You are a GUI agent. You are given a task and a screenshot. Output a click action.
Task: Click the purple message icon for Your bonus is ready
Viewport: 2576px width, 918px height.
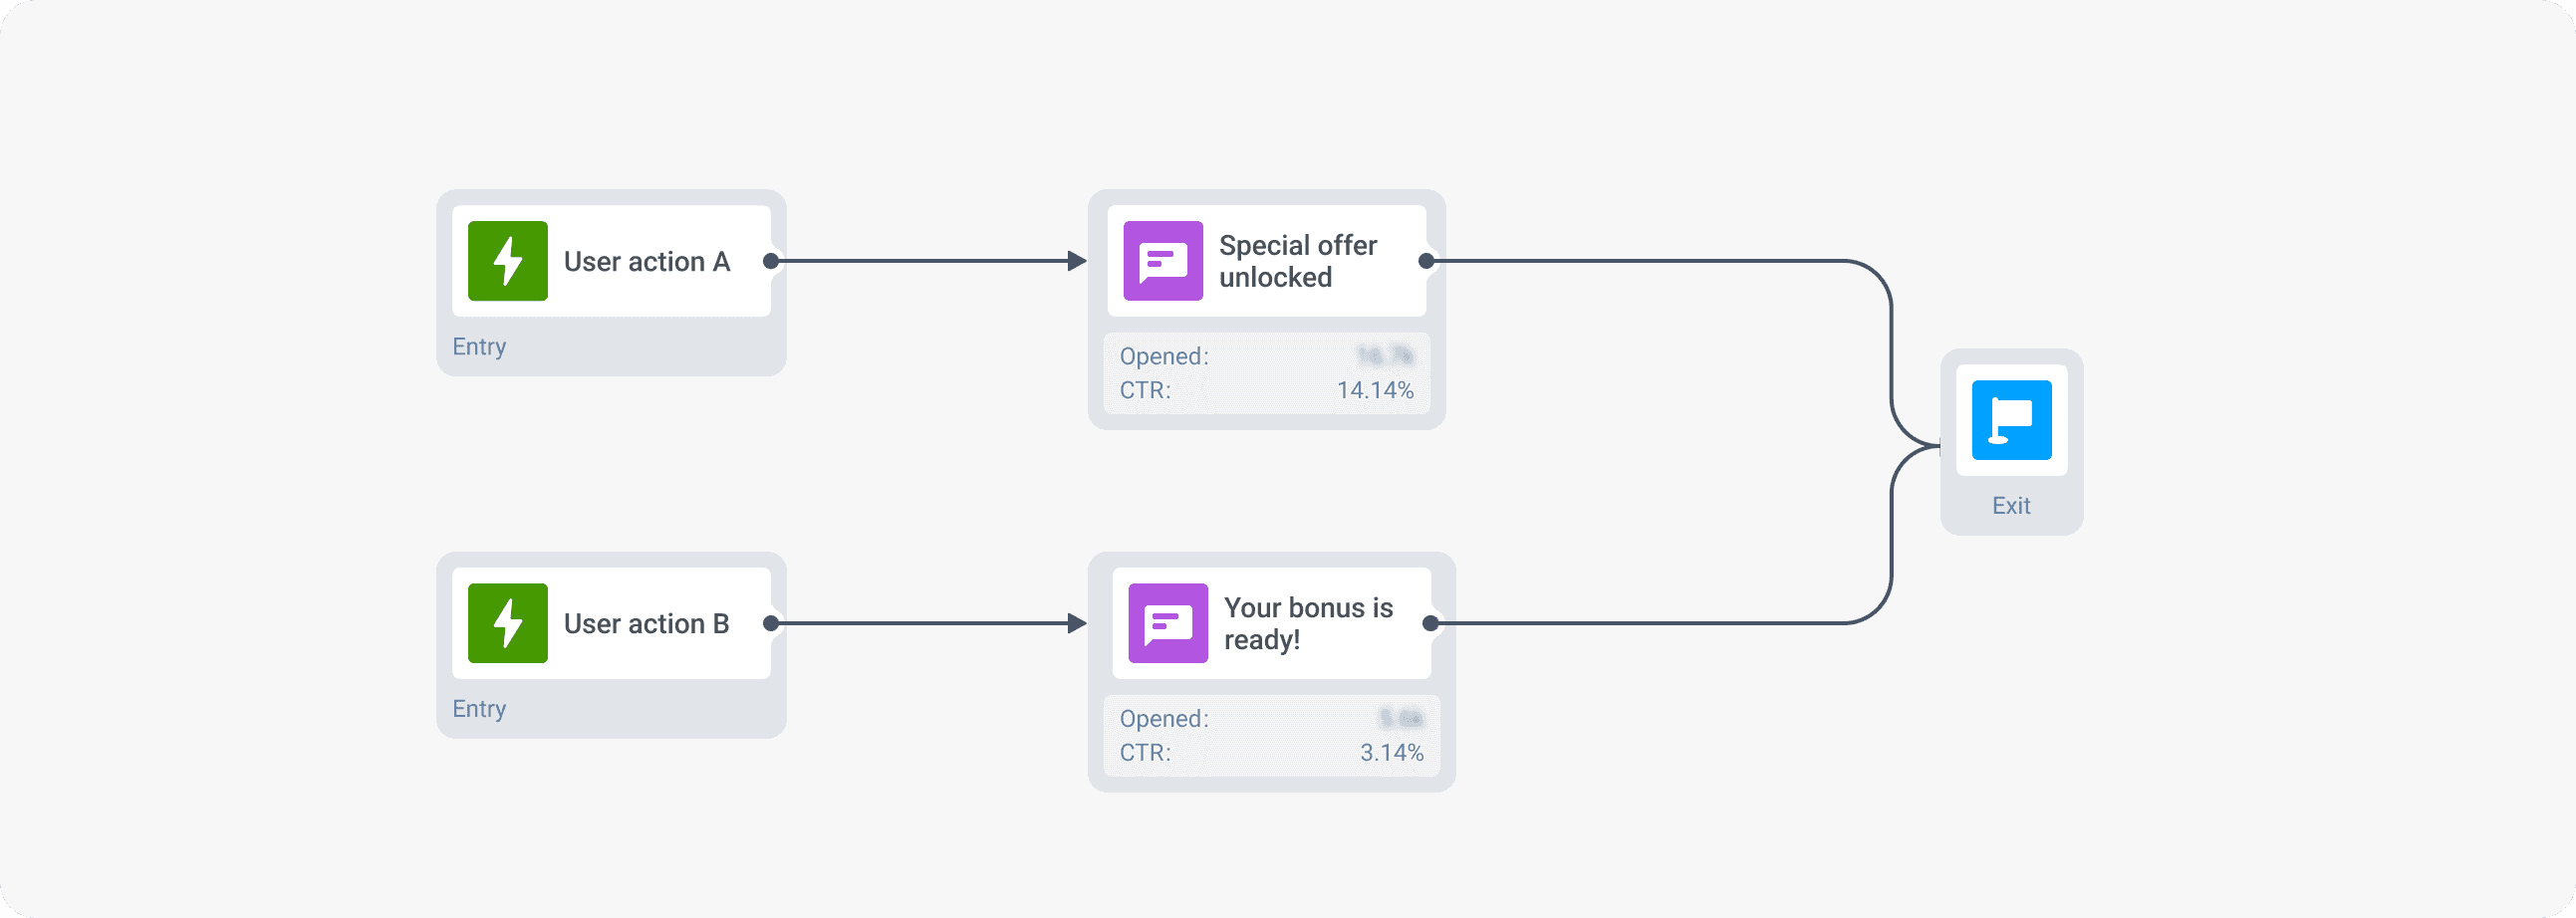[x=1167, y=623]
